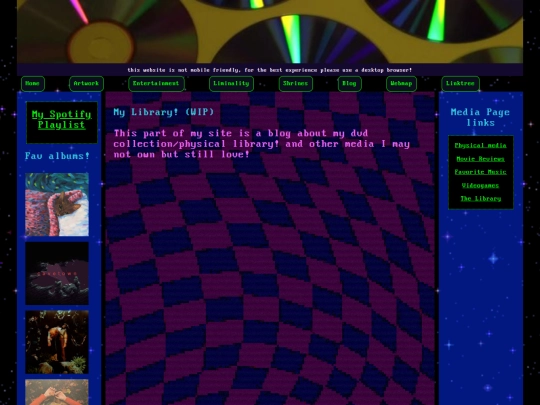Viewport: 540px width, 405px height.
Task: Click the 'Fav albums!' heading
Action: [57, 156]
